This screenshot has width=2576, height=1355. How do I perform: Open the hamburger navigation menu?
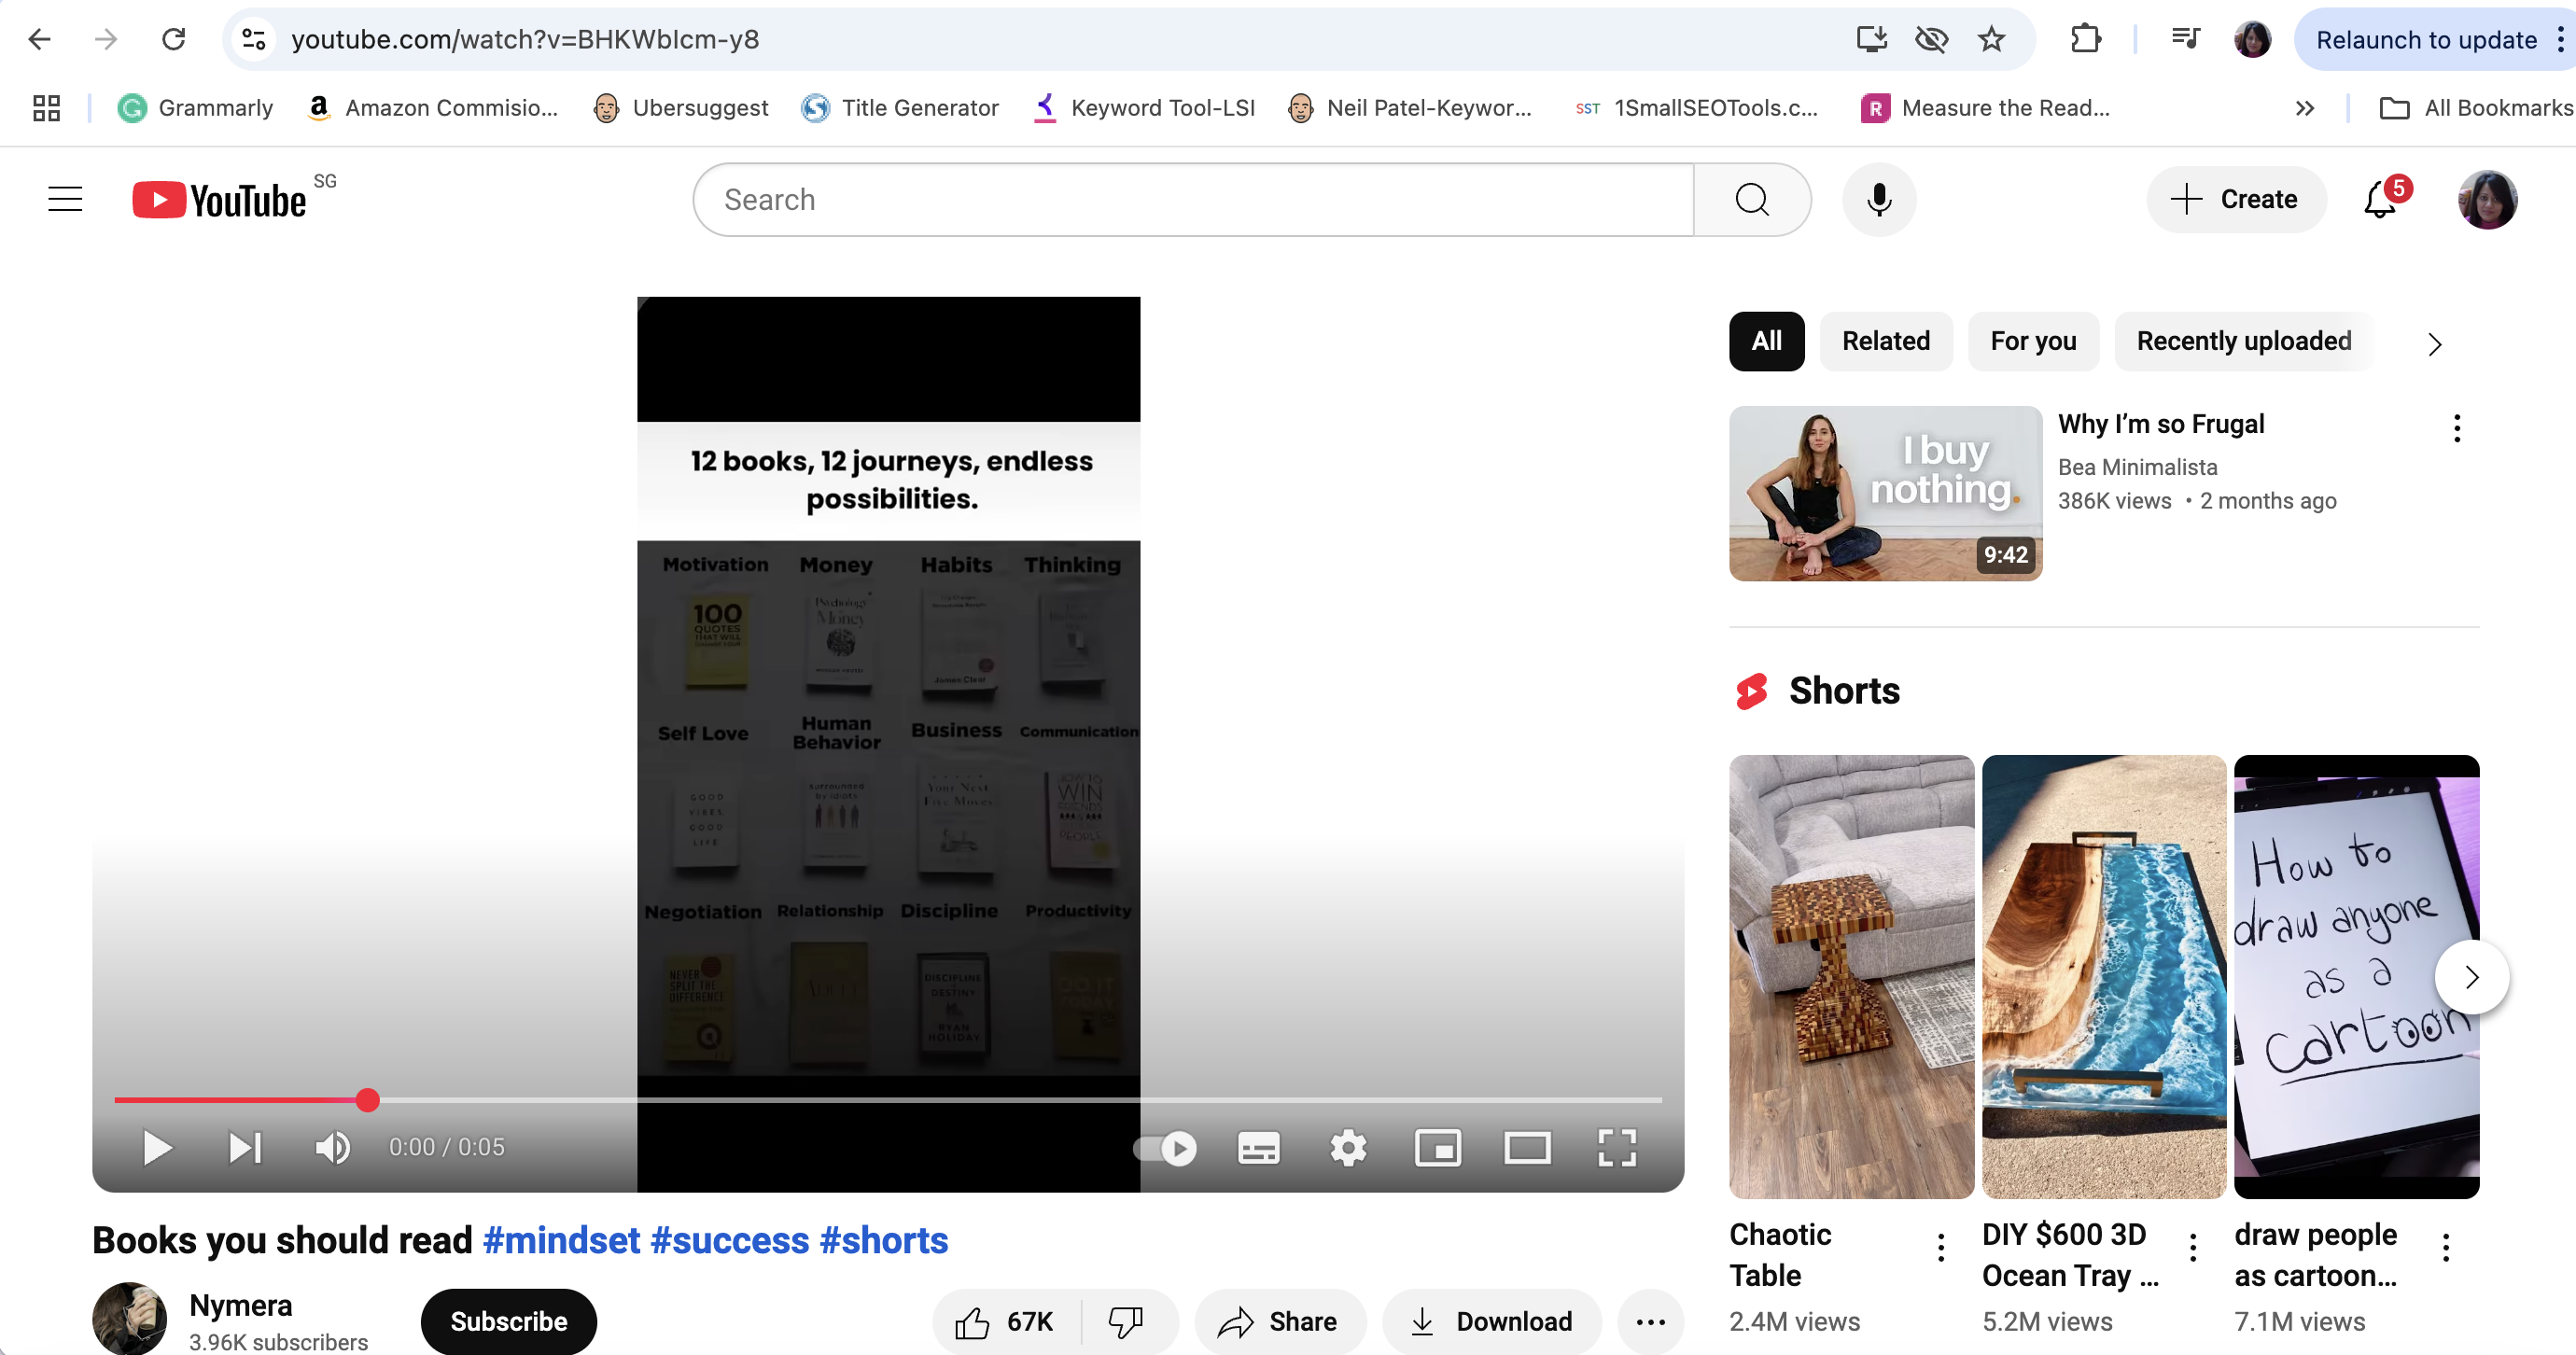tap(64, 198)
